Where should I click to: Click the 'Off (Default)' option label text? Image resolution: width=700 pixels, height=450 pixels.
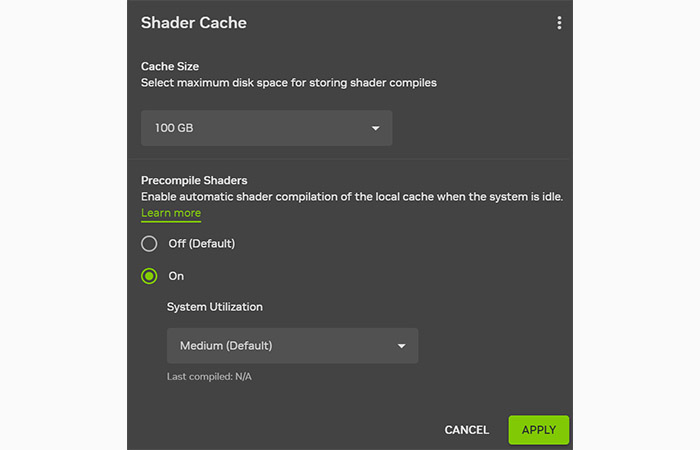(201, 243)
